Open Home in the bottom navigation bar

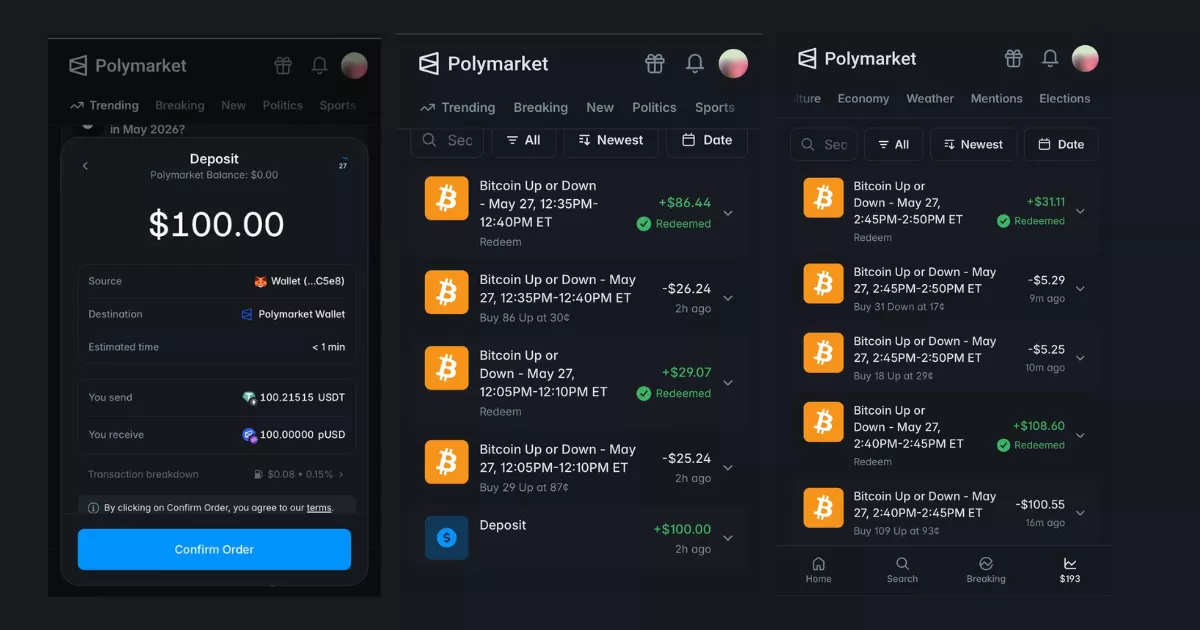[x=819, y=570]
